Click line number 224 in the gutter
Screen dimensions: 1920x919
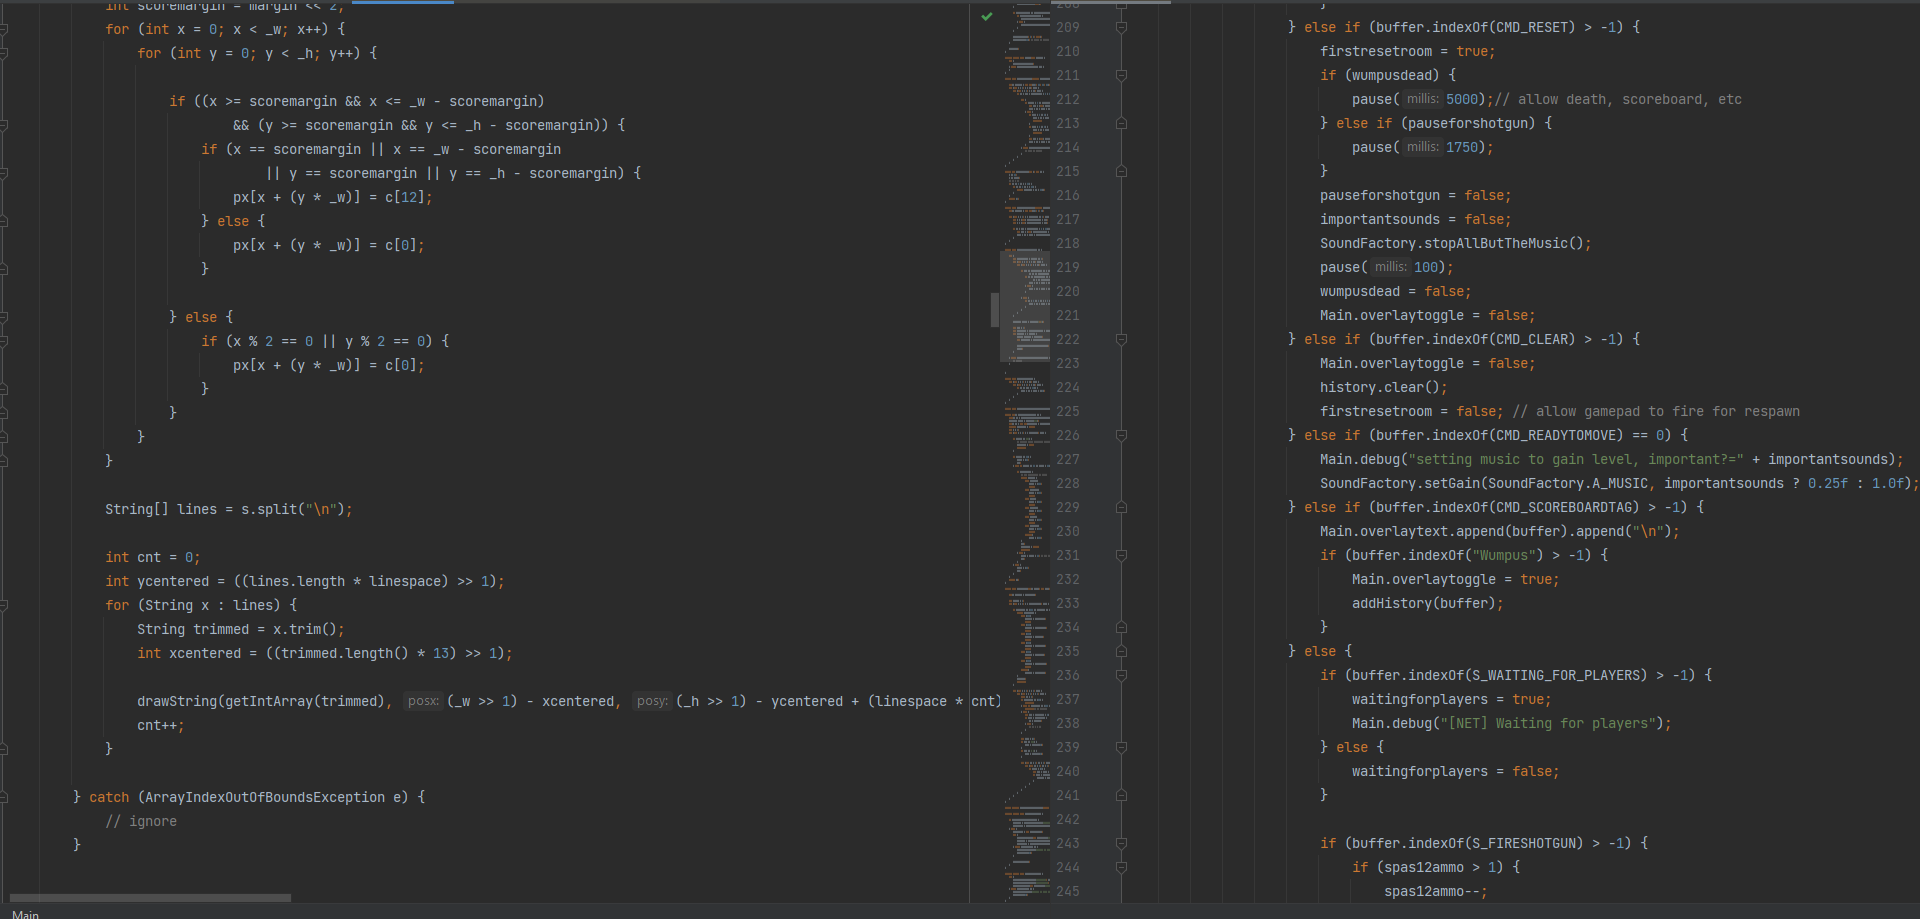pyautogui.click(x=1068, y=387)
